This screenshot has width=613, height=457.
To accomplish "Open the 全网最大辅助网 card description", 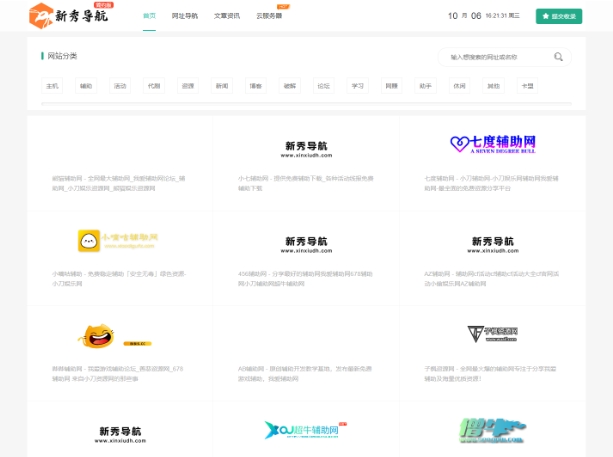I will [x=118, y=183].
